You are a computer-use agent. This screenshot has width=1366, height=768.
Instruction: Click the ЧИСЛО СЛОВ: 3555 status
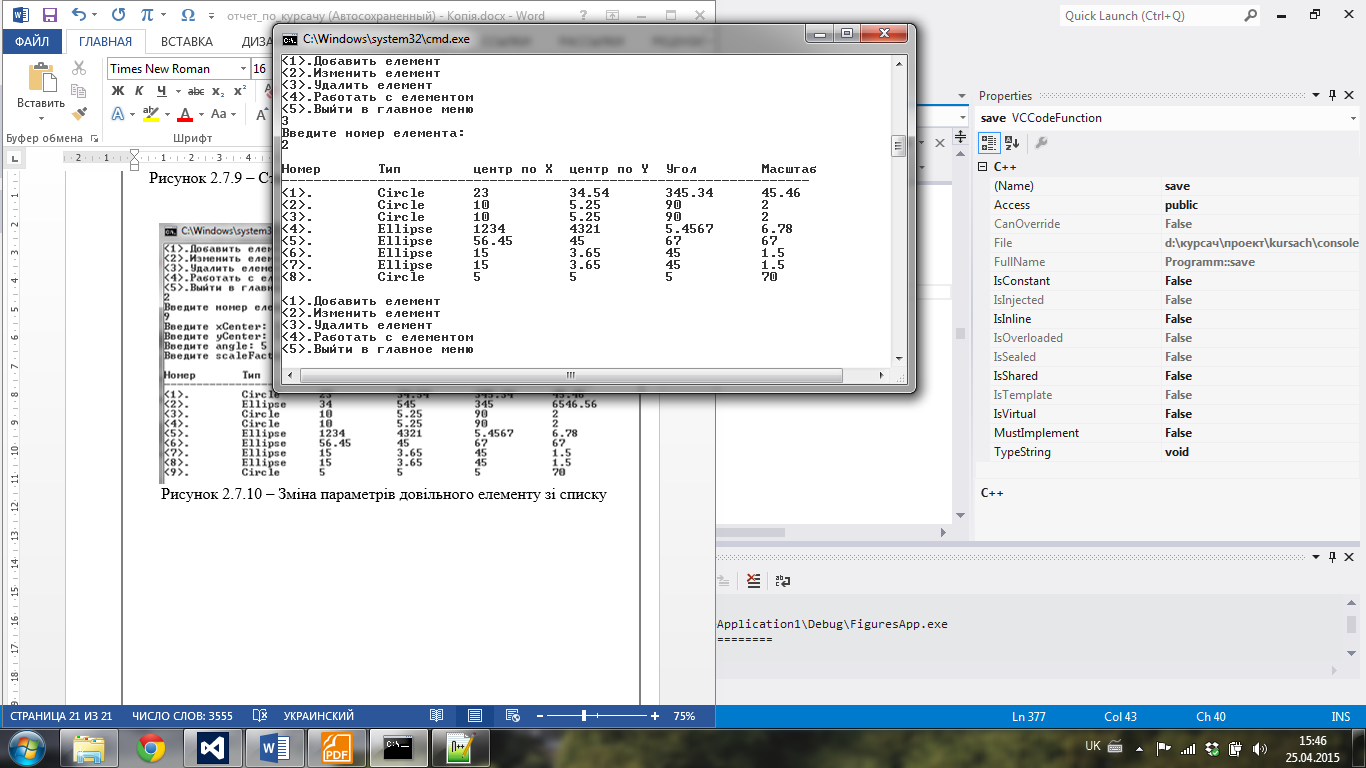[x=182, y=716]
